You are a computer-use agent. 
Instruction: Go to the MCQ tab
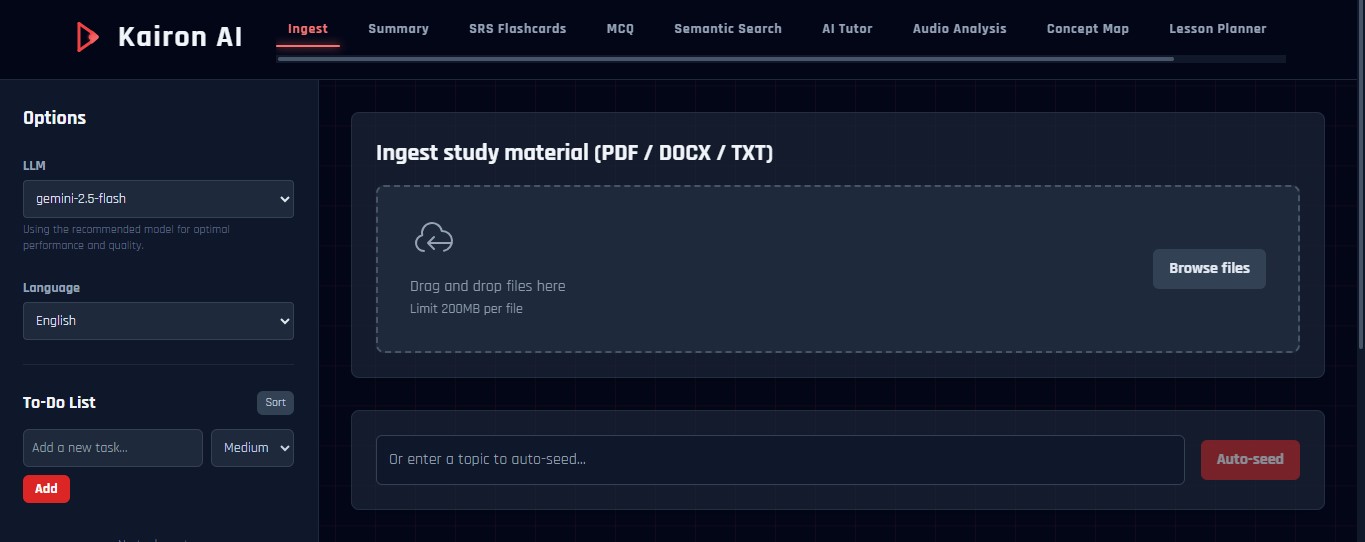620,29
